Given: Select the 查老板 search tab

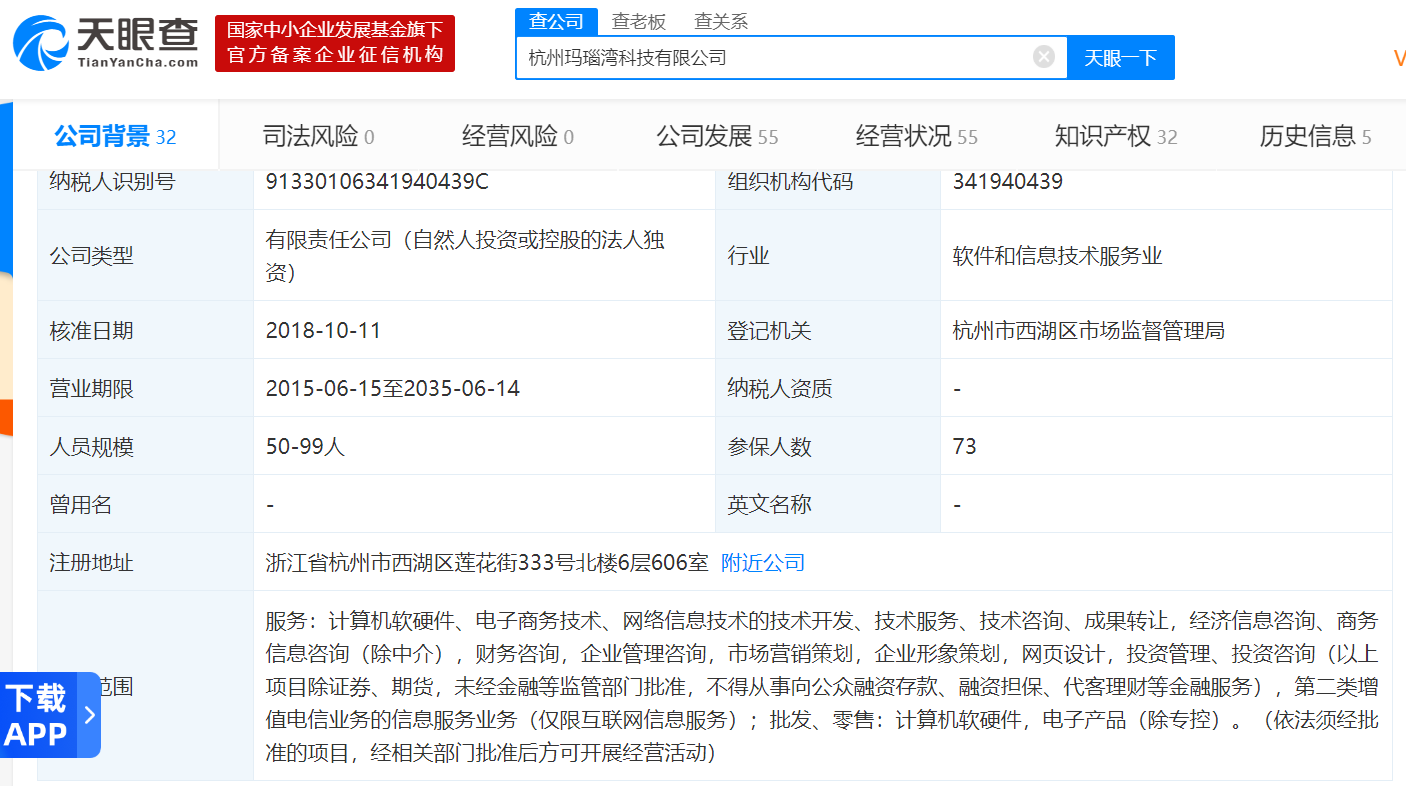Looking at the screenshot, I should pyautogui.click(x=639, y=21).
